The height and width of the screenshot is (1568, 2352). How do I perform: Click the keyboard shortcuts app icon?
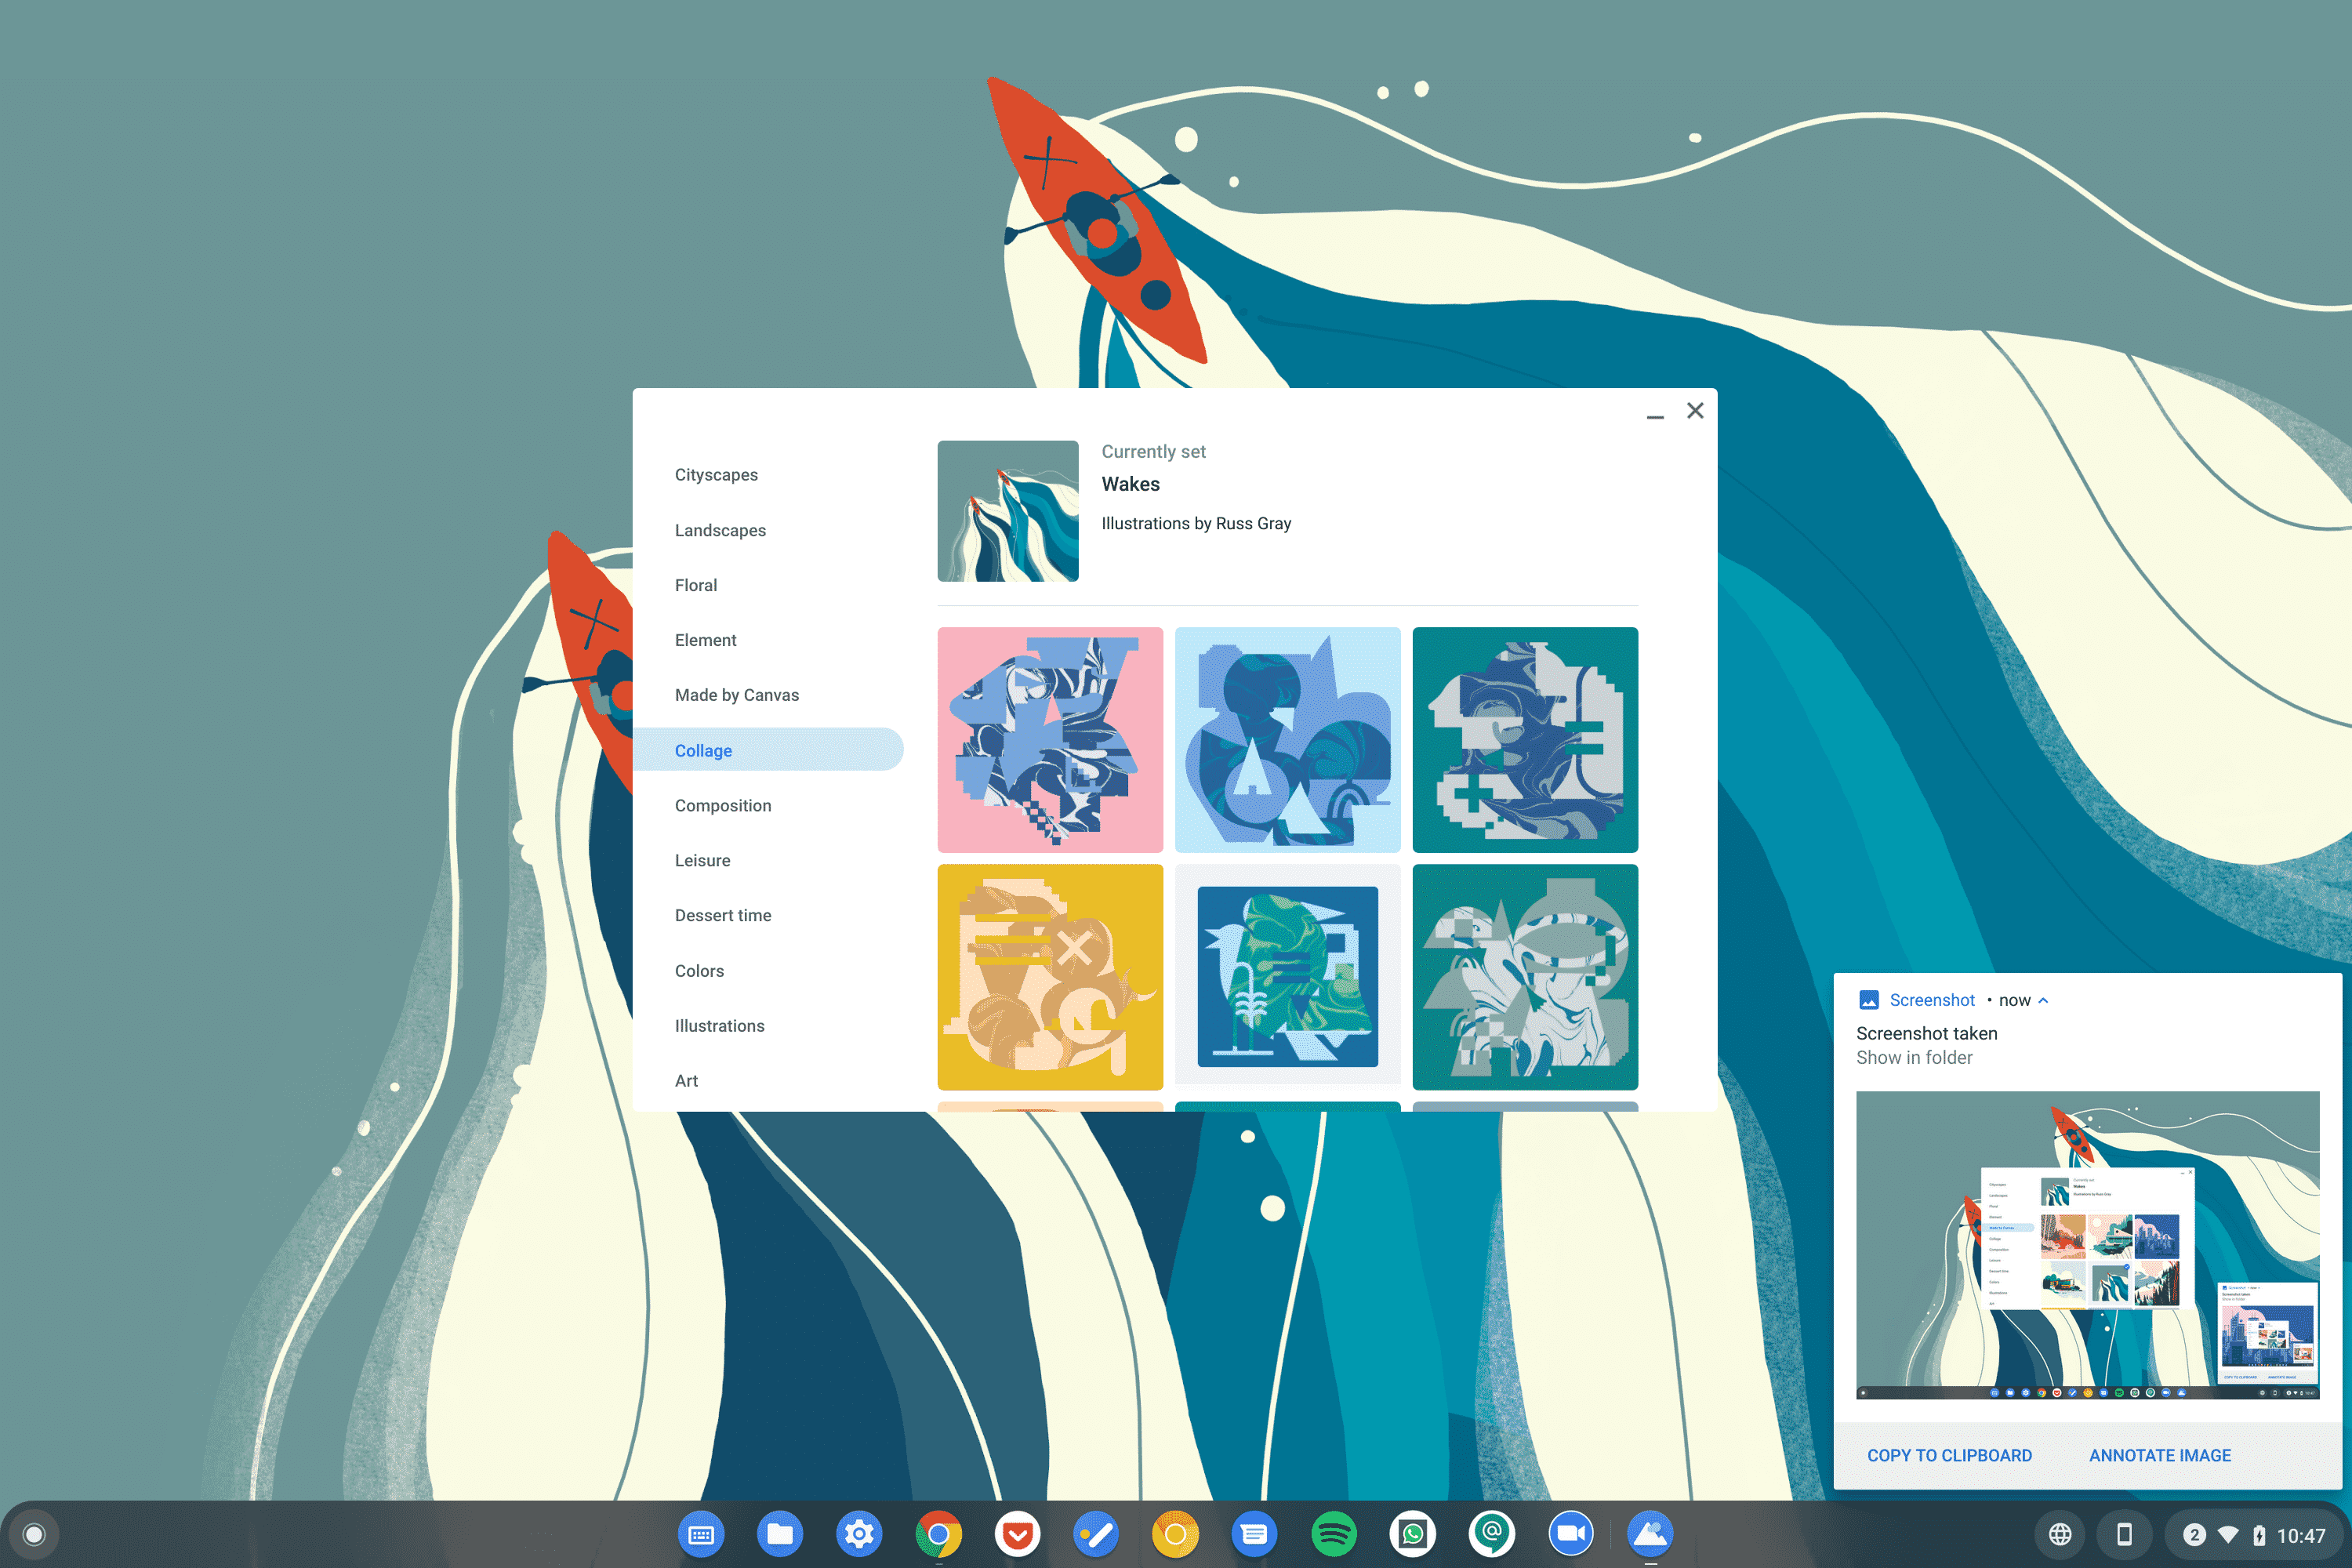701,1533
